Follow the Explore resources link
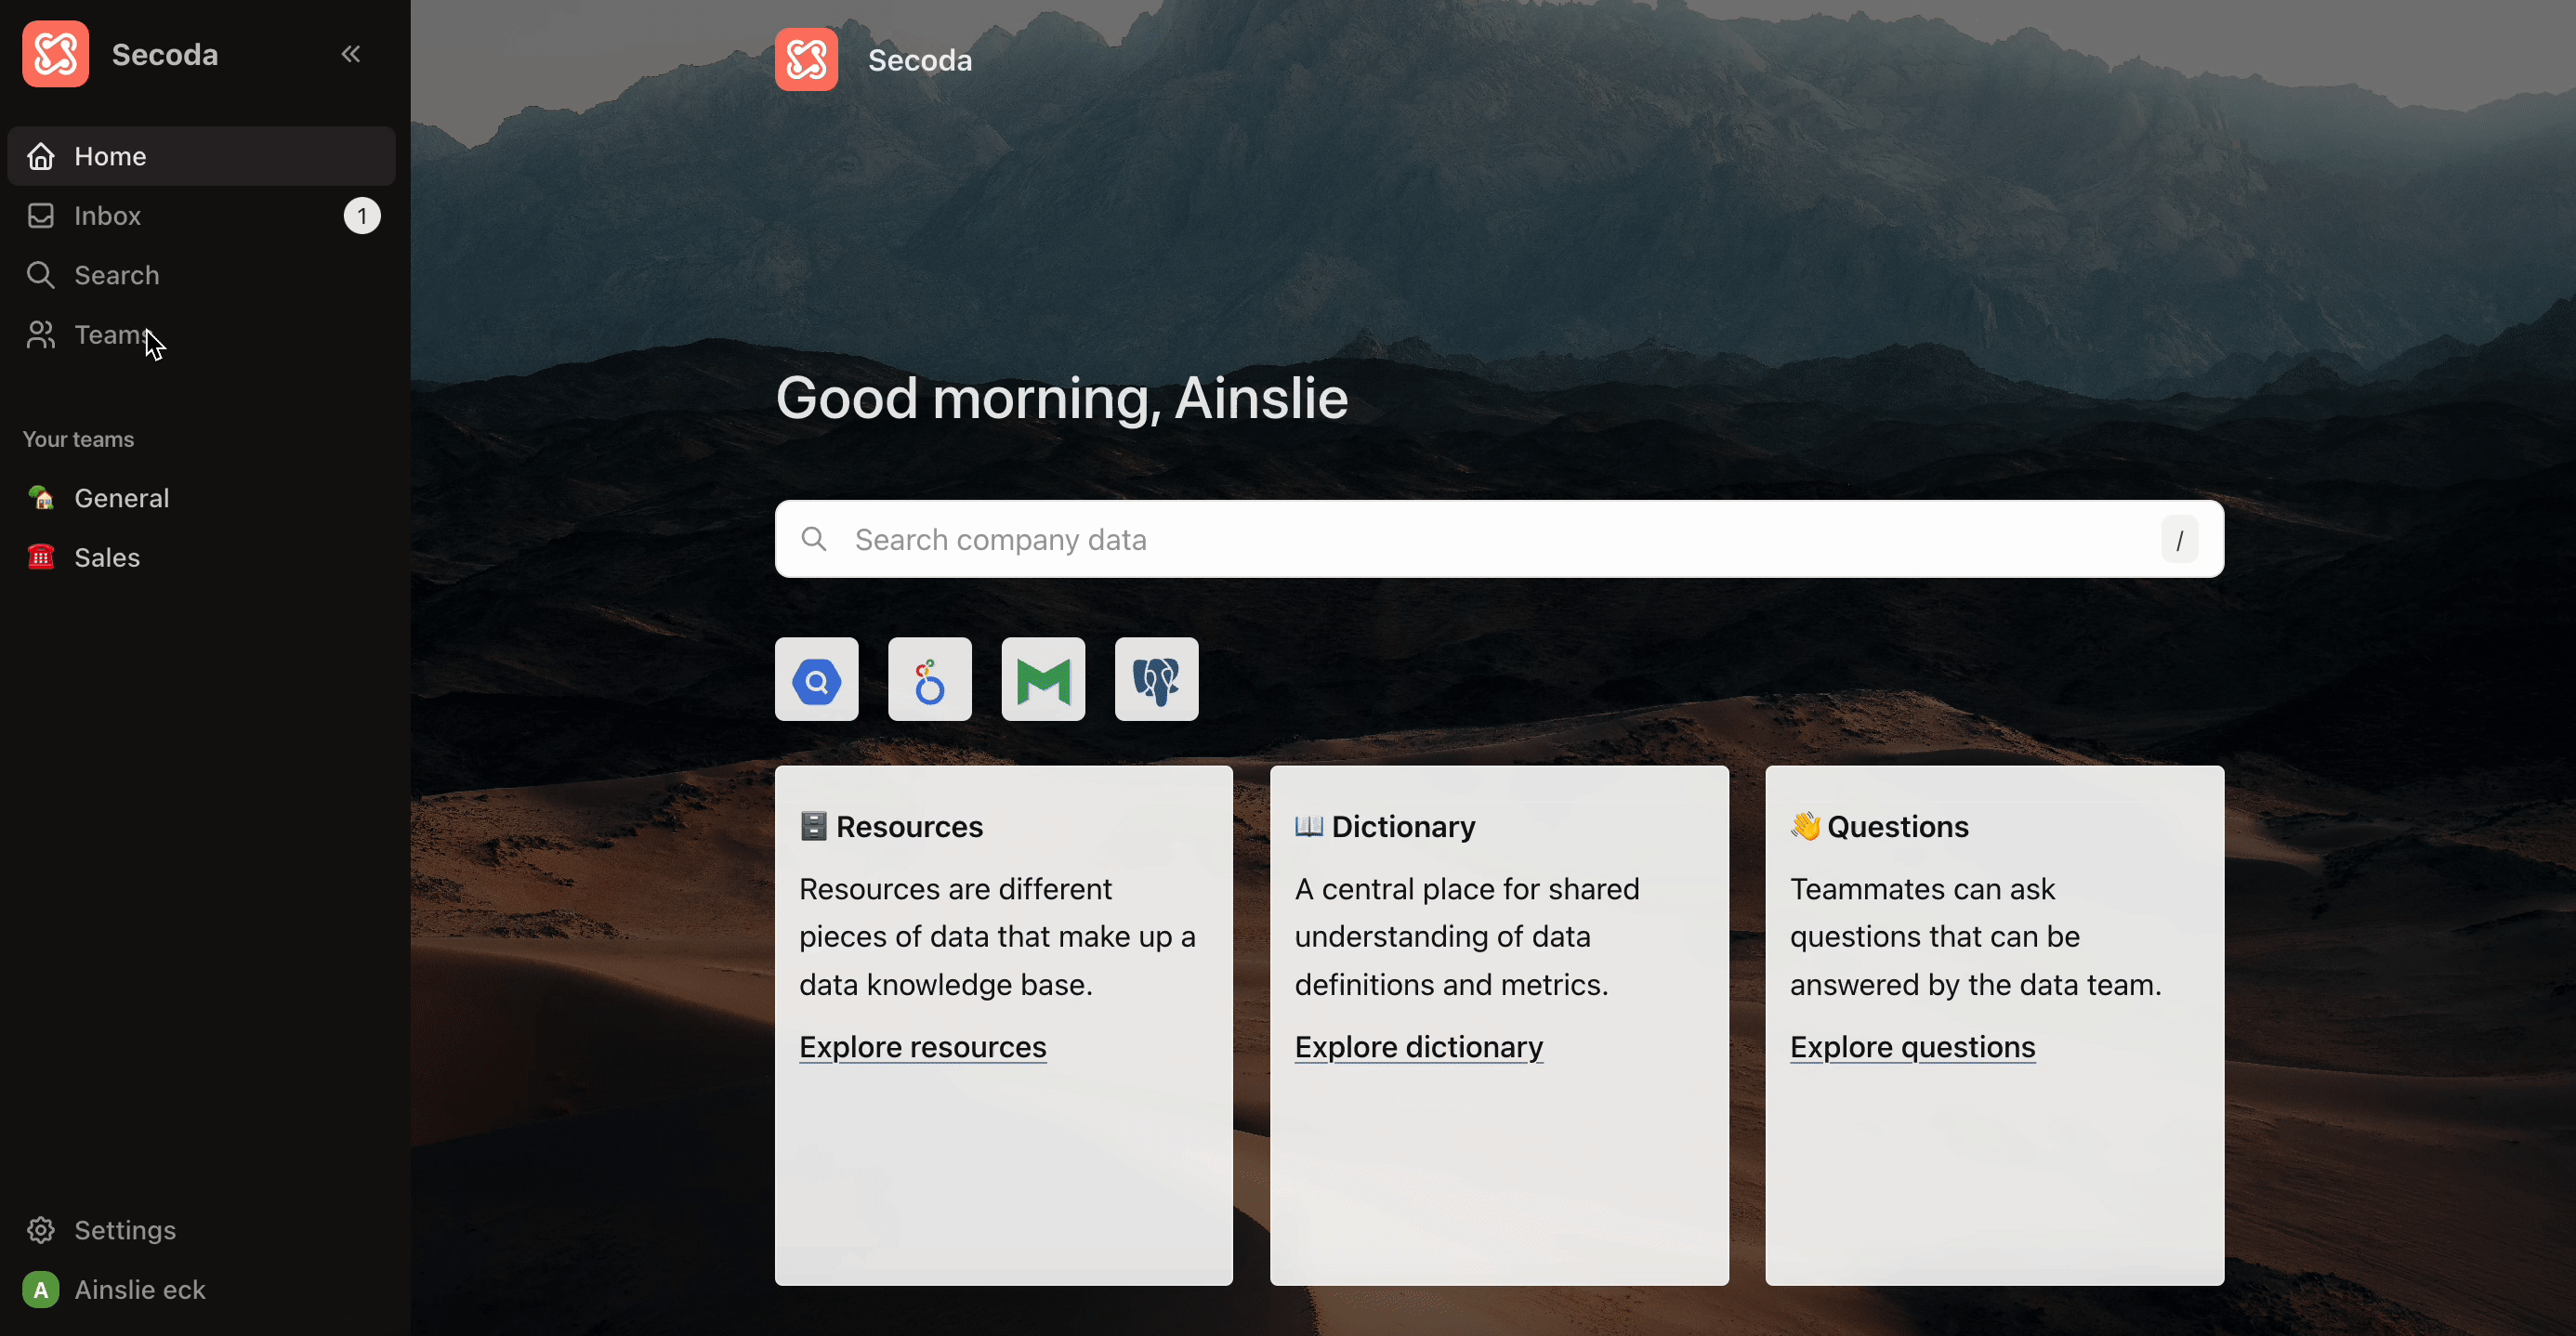2576x1336 pixels. (922, 1047)
